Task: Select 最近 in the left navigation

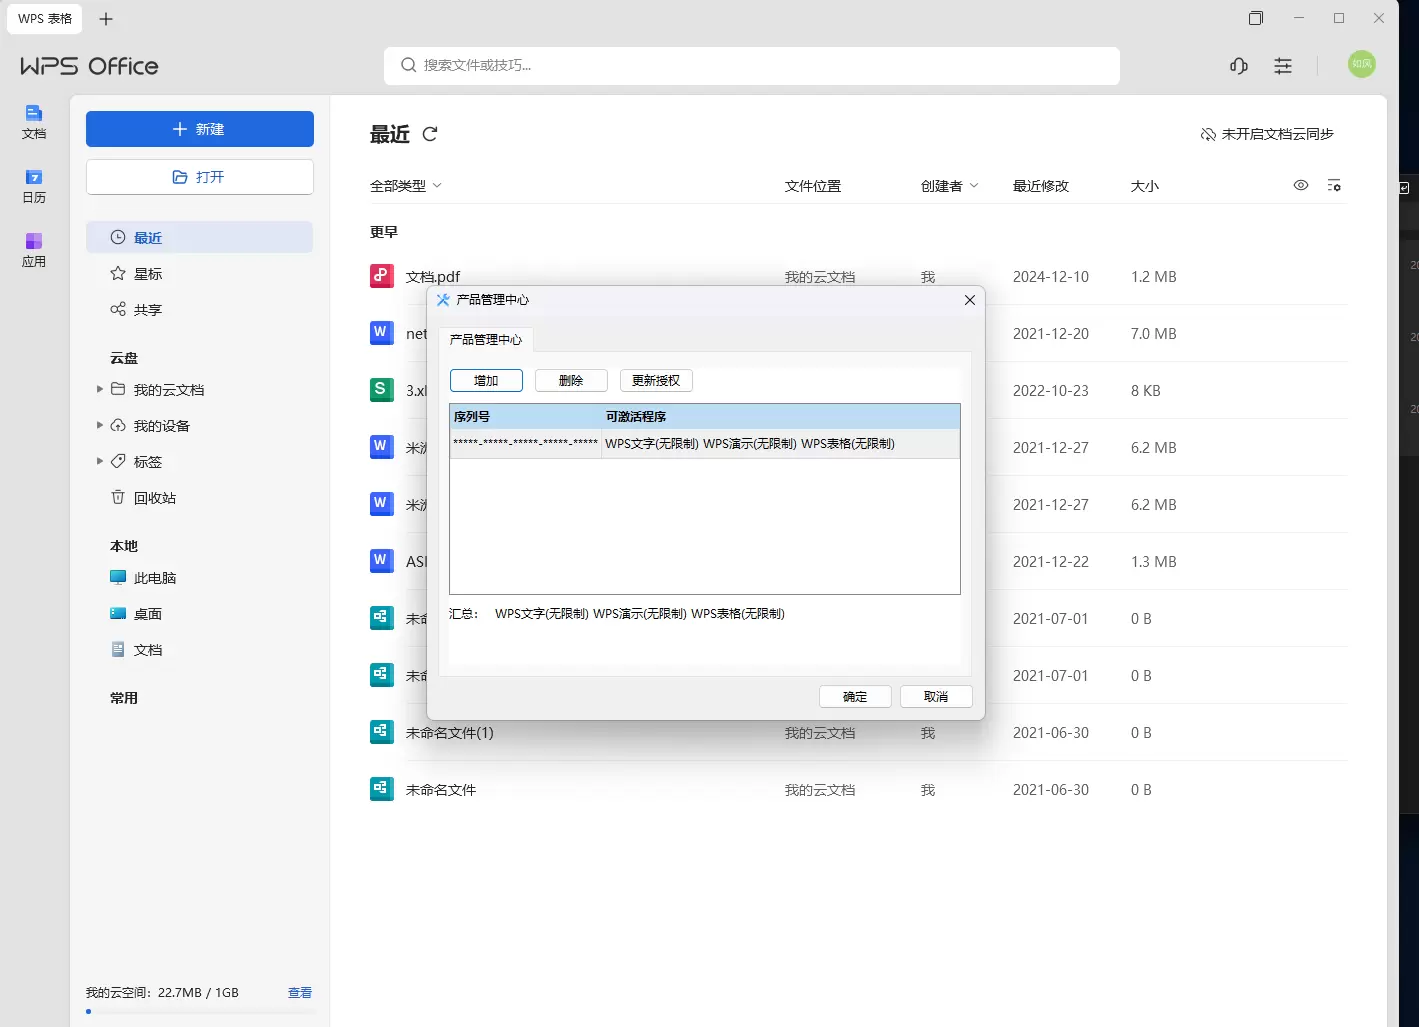Action: (x=199, y=237)
